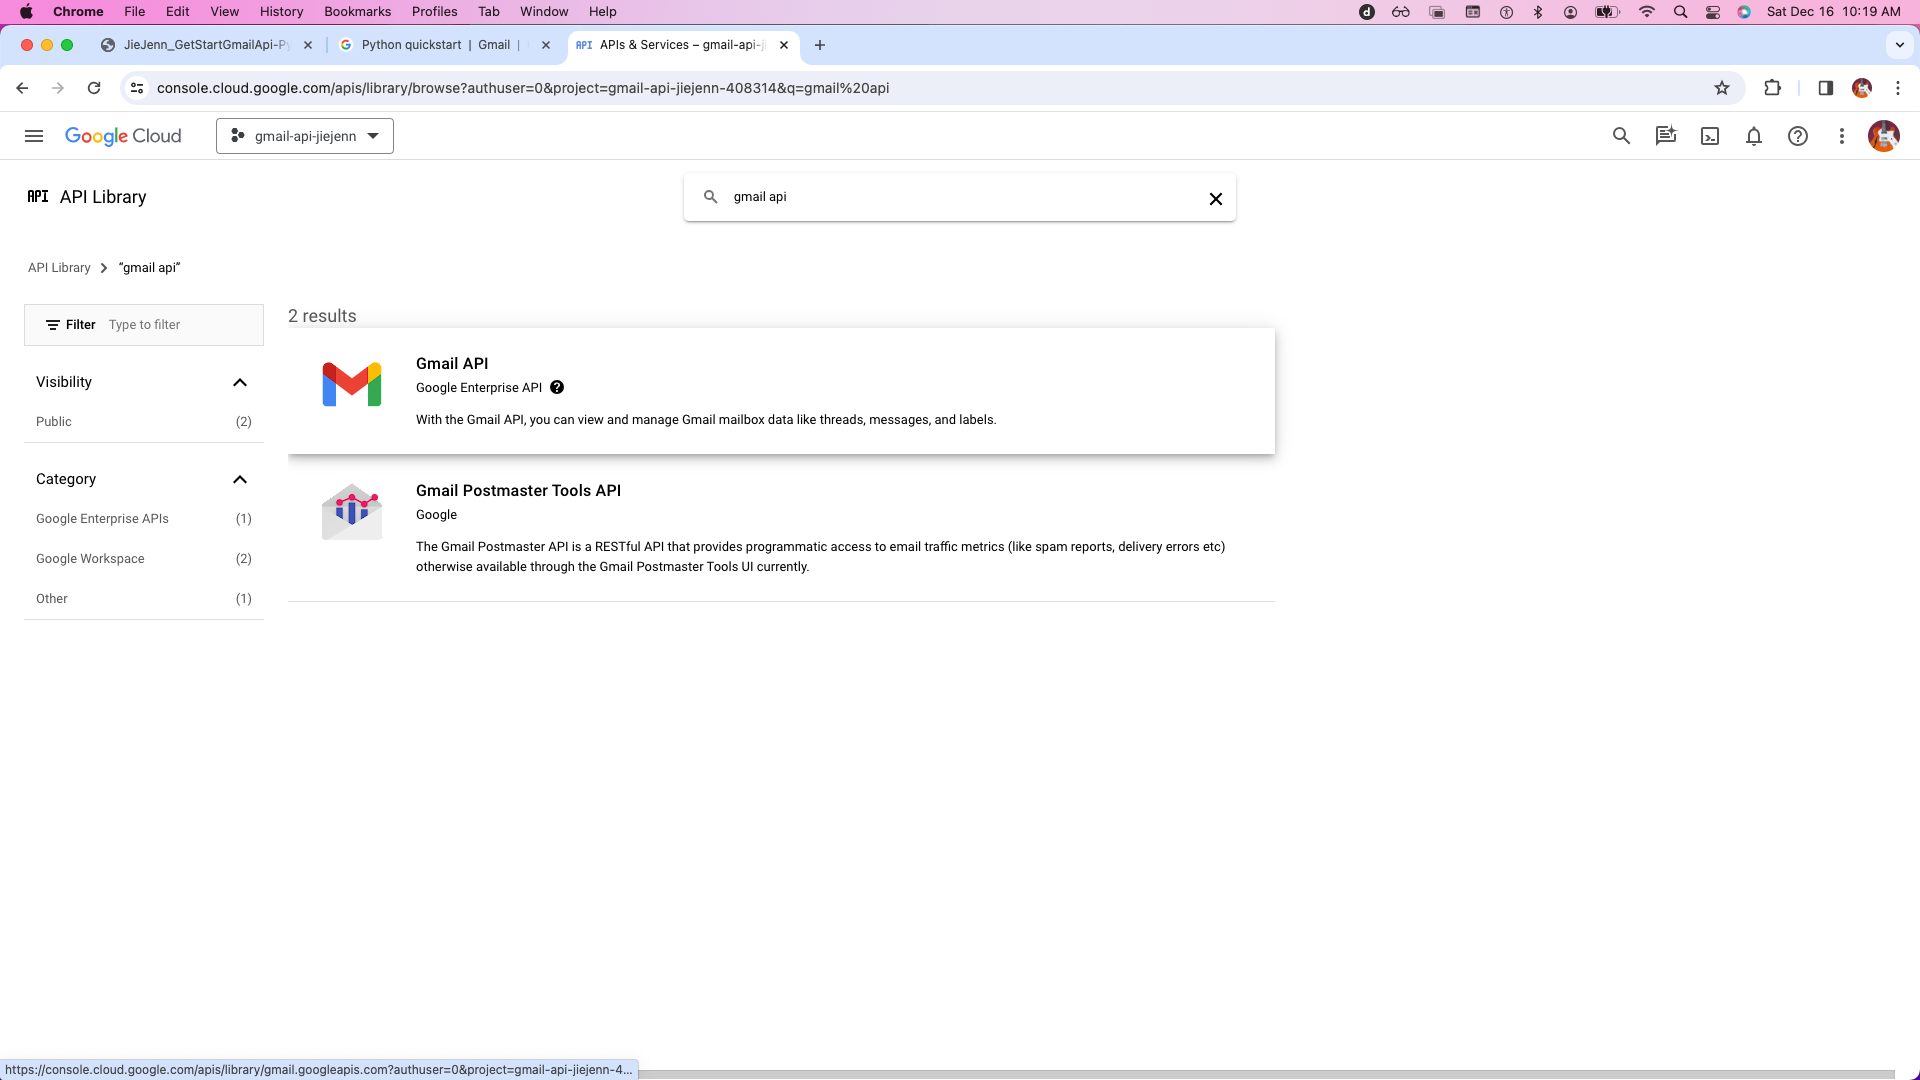Open the console settings three-dot menu

(x=1842, y=136)
